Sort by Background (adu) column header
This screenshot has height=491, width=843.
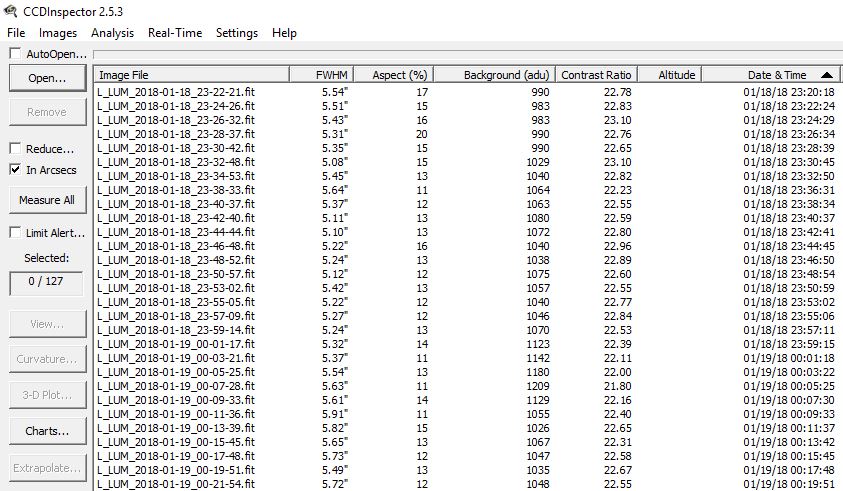[492, 75]
